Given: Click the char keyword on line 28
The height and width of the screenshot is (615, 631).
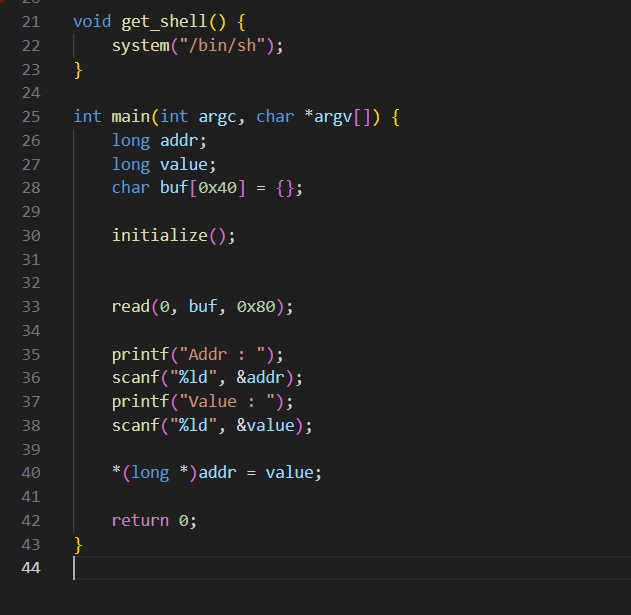Looking at the screenshot, I should click(x=131, y=188).
